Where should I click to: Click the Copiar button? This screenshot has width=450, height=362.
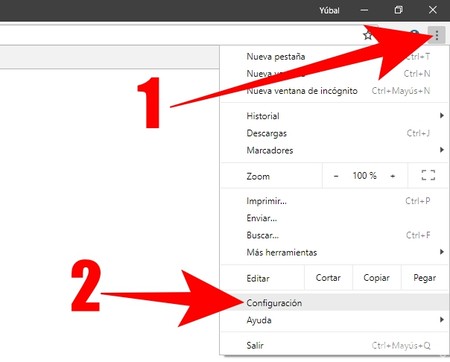tap(377, 278)
